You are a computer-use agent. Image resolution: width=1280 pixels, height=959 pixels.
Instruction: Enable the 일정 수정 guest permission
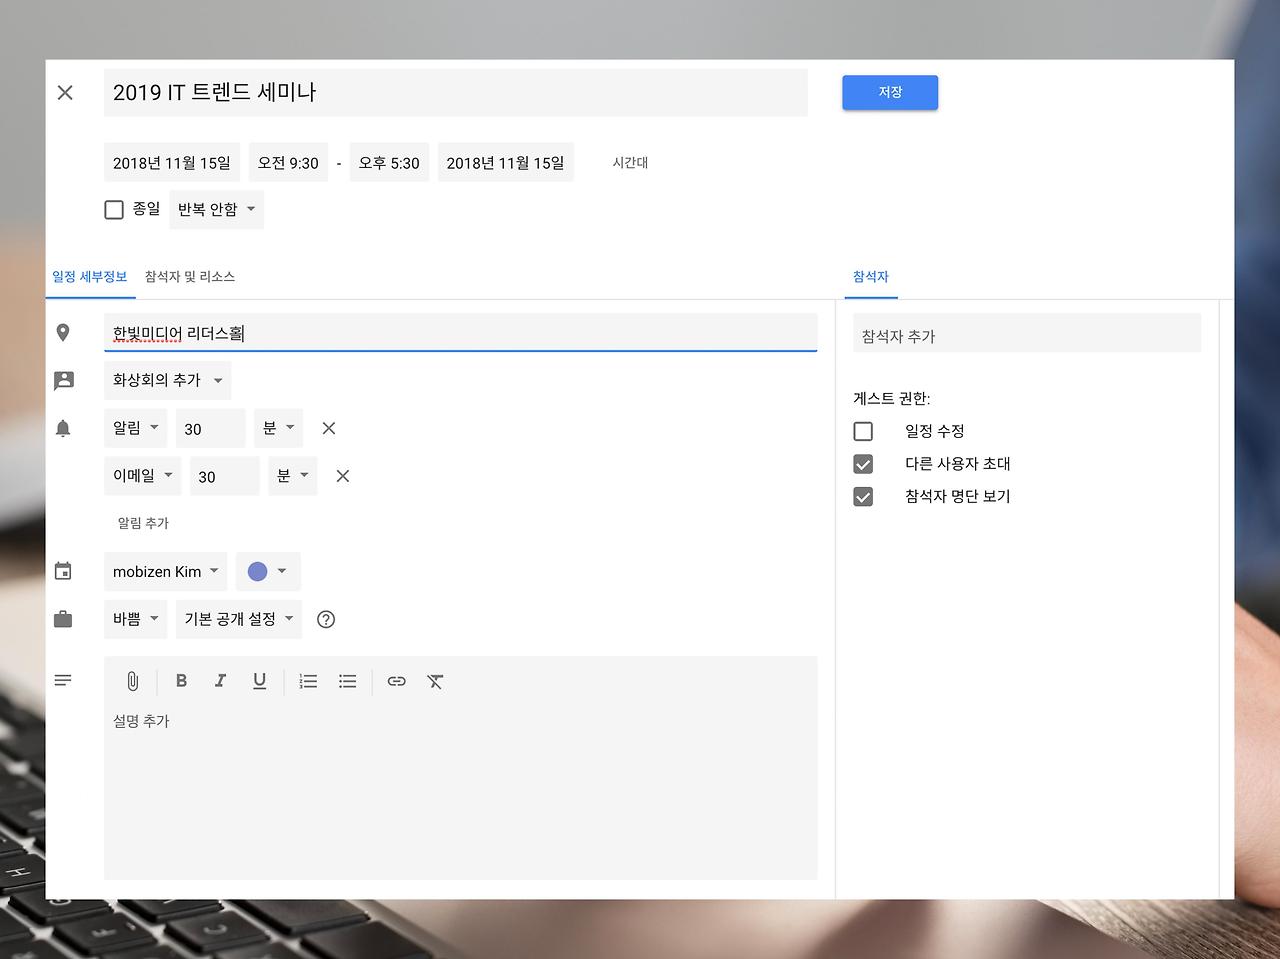[863, 431]
